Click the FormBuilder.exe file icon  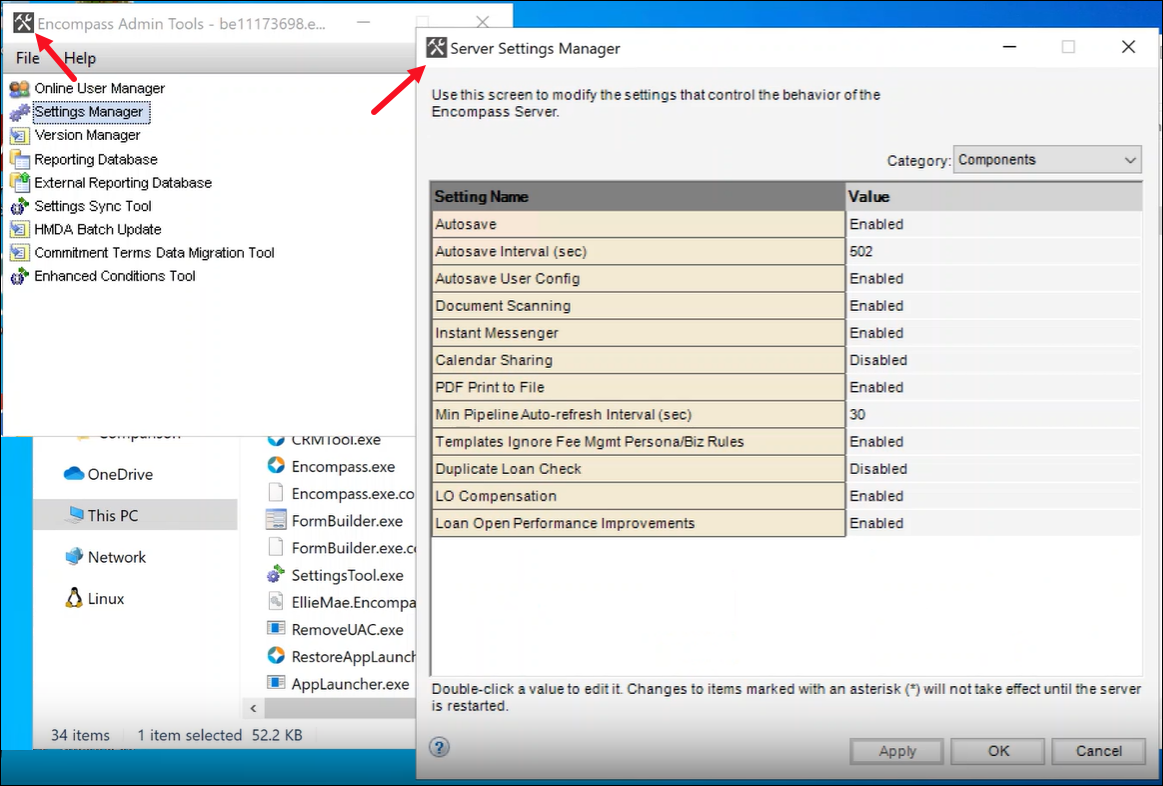coord(276,520)
